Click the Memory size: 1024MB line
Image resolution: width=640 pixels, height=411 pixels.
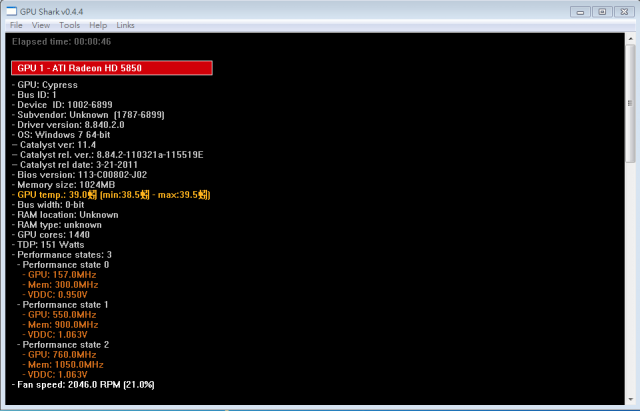click(64, 185)
